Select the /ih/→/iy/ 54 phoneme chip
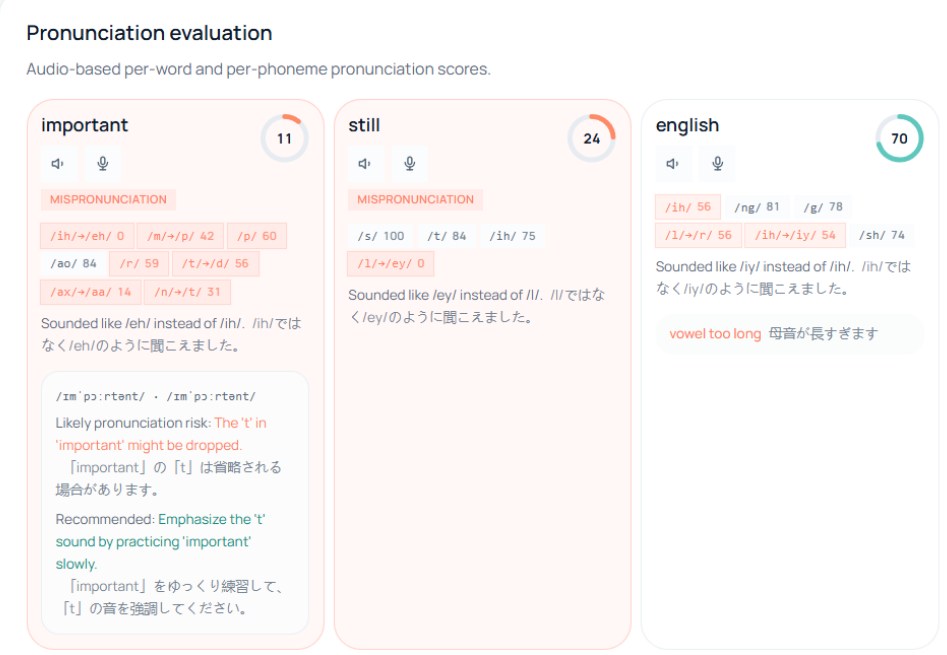This screenshot has width=947, height=655. pos(795,235)
